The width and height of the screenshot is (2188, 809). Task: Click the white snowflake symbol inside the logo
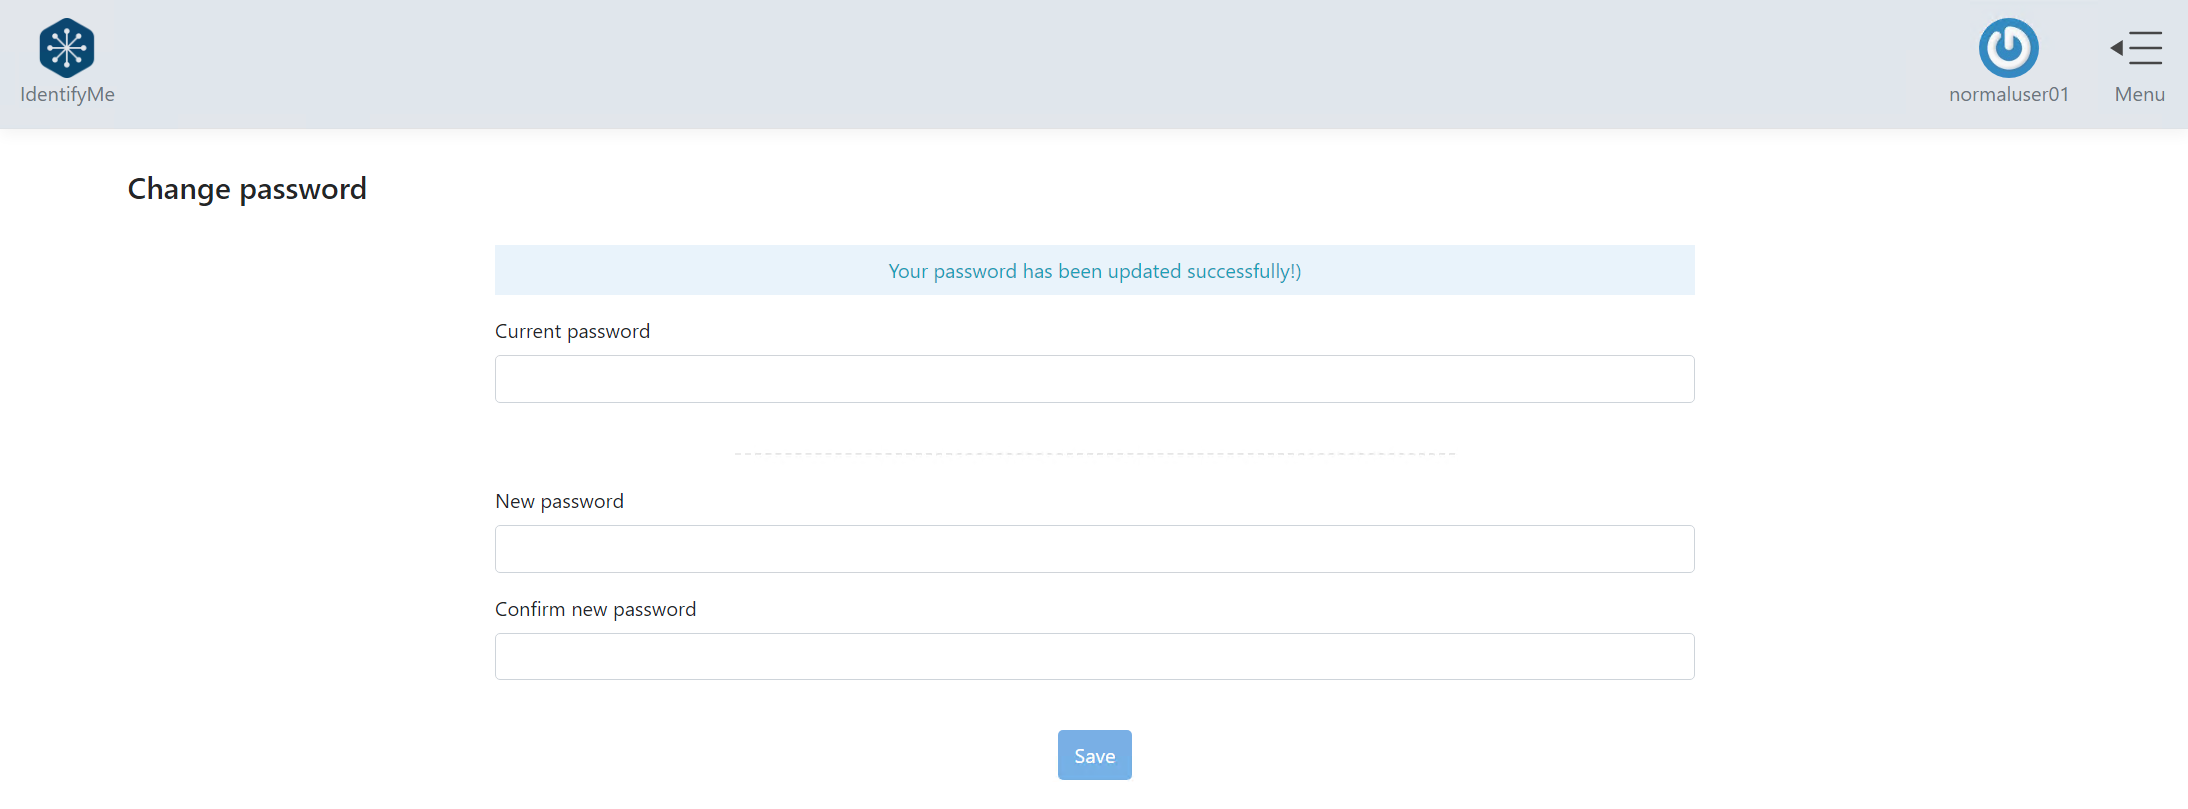pyautogui.click(x=67, y=48)
